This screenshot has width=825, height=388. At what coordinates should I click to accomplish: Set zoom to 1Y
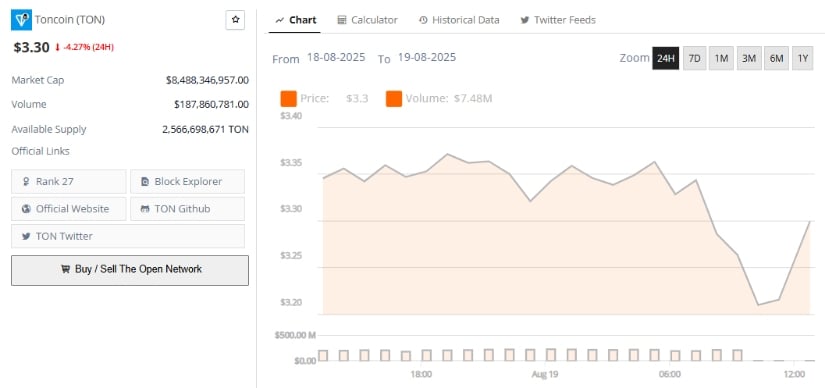(x=802, y=58)
